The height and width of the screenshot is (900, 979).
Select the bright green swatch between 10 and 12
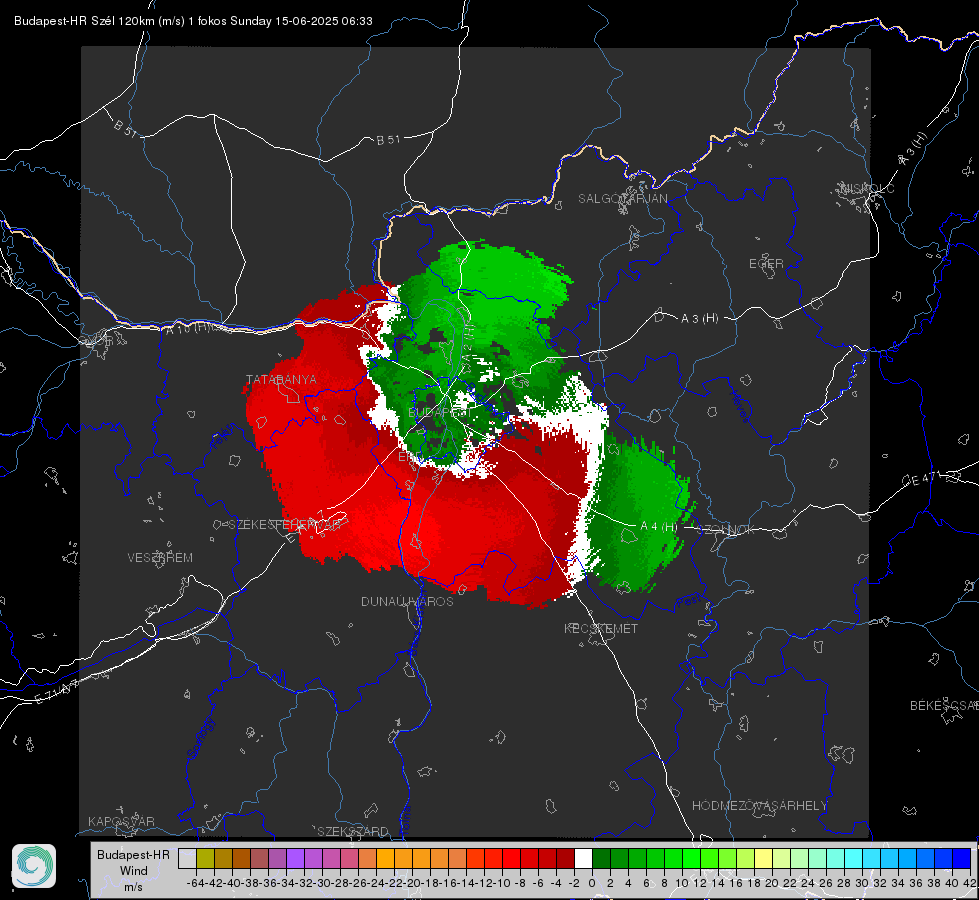pos(691,859)
